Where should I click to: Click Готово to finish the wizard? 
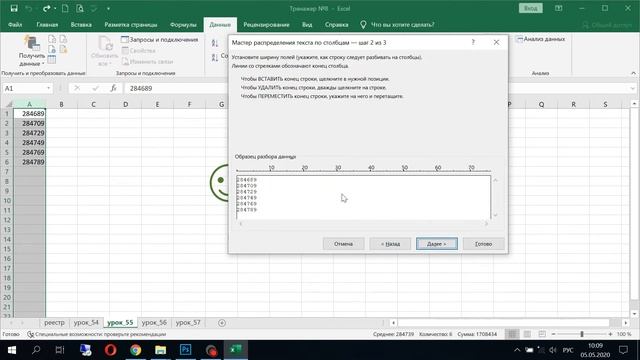[x=484, y=244]
